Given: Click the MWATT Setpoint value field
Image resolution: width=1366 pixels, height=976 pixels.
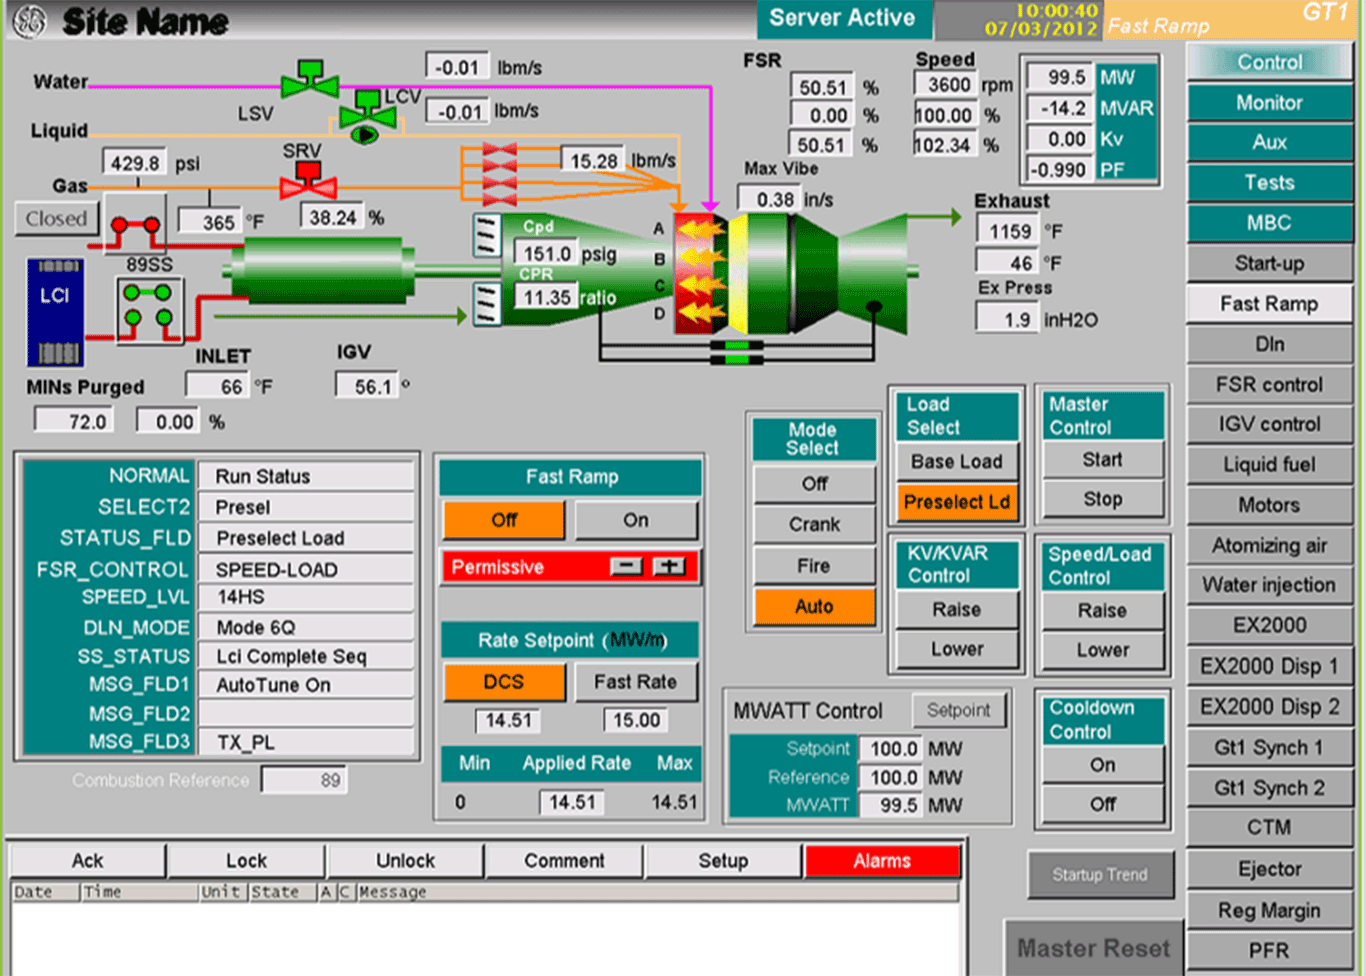Looking at the screenshot, I should (892, 749).
